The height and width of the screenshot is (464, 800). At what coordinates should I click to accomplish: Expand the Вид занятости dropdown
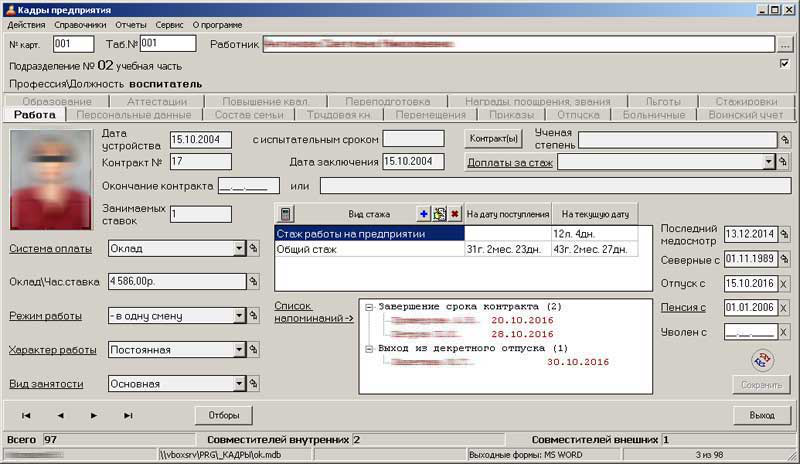click(239, 383)
